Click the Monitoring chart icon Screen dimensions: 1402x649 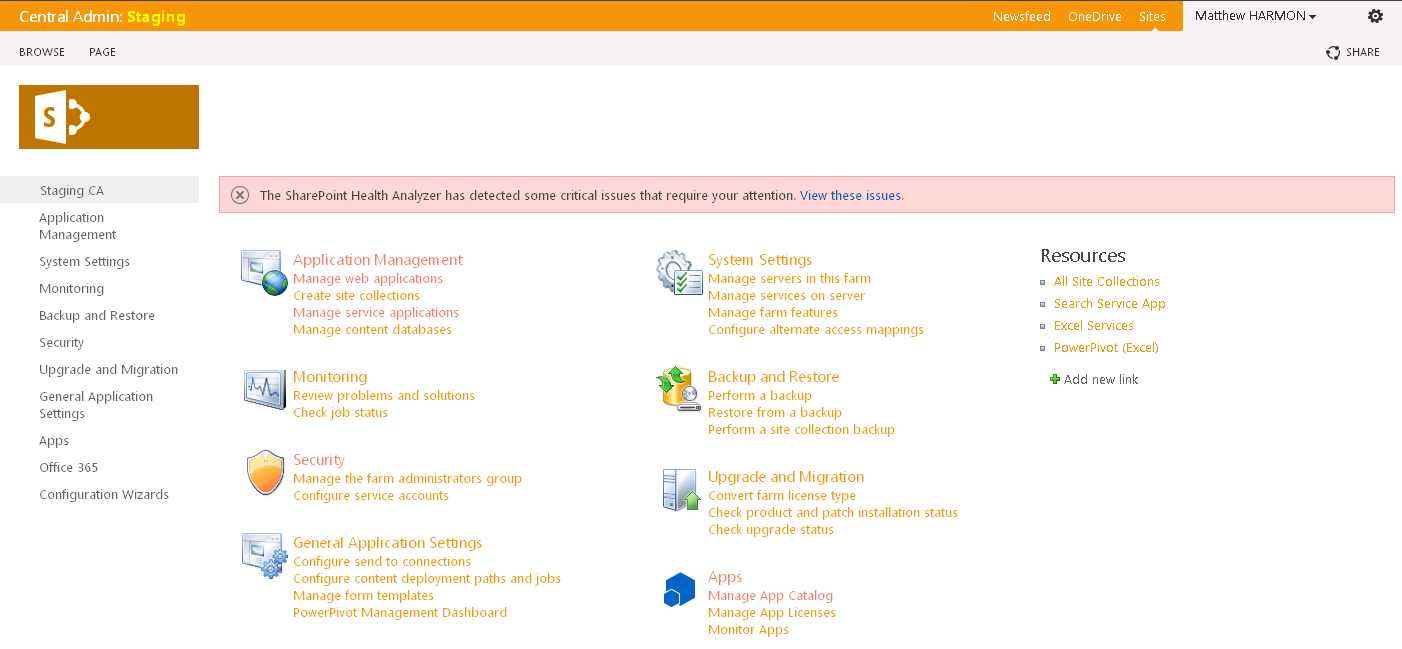(264, 389)
